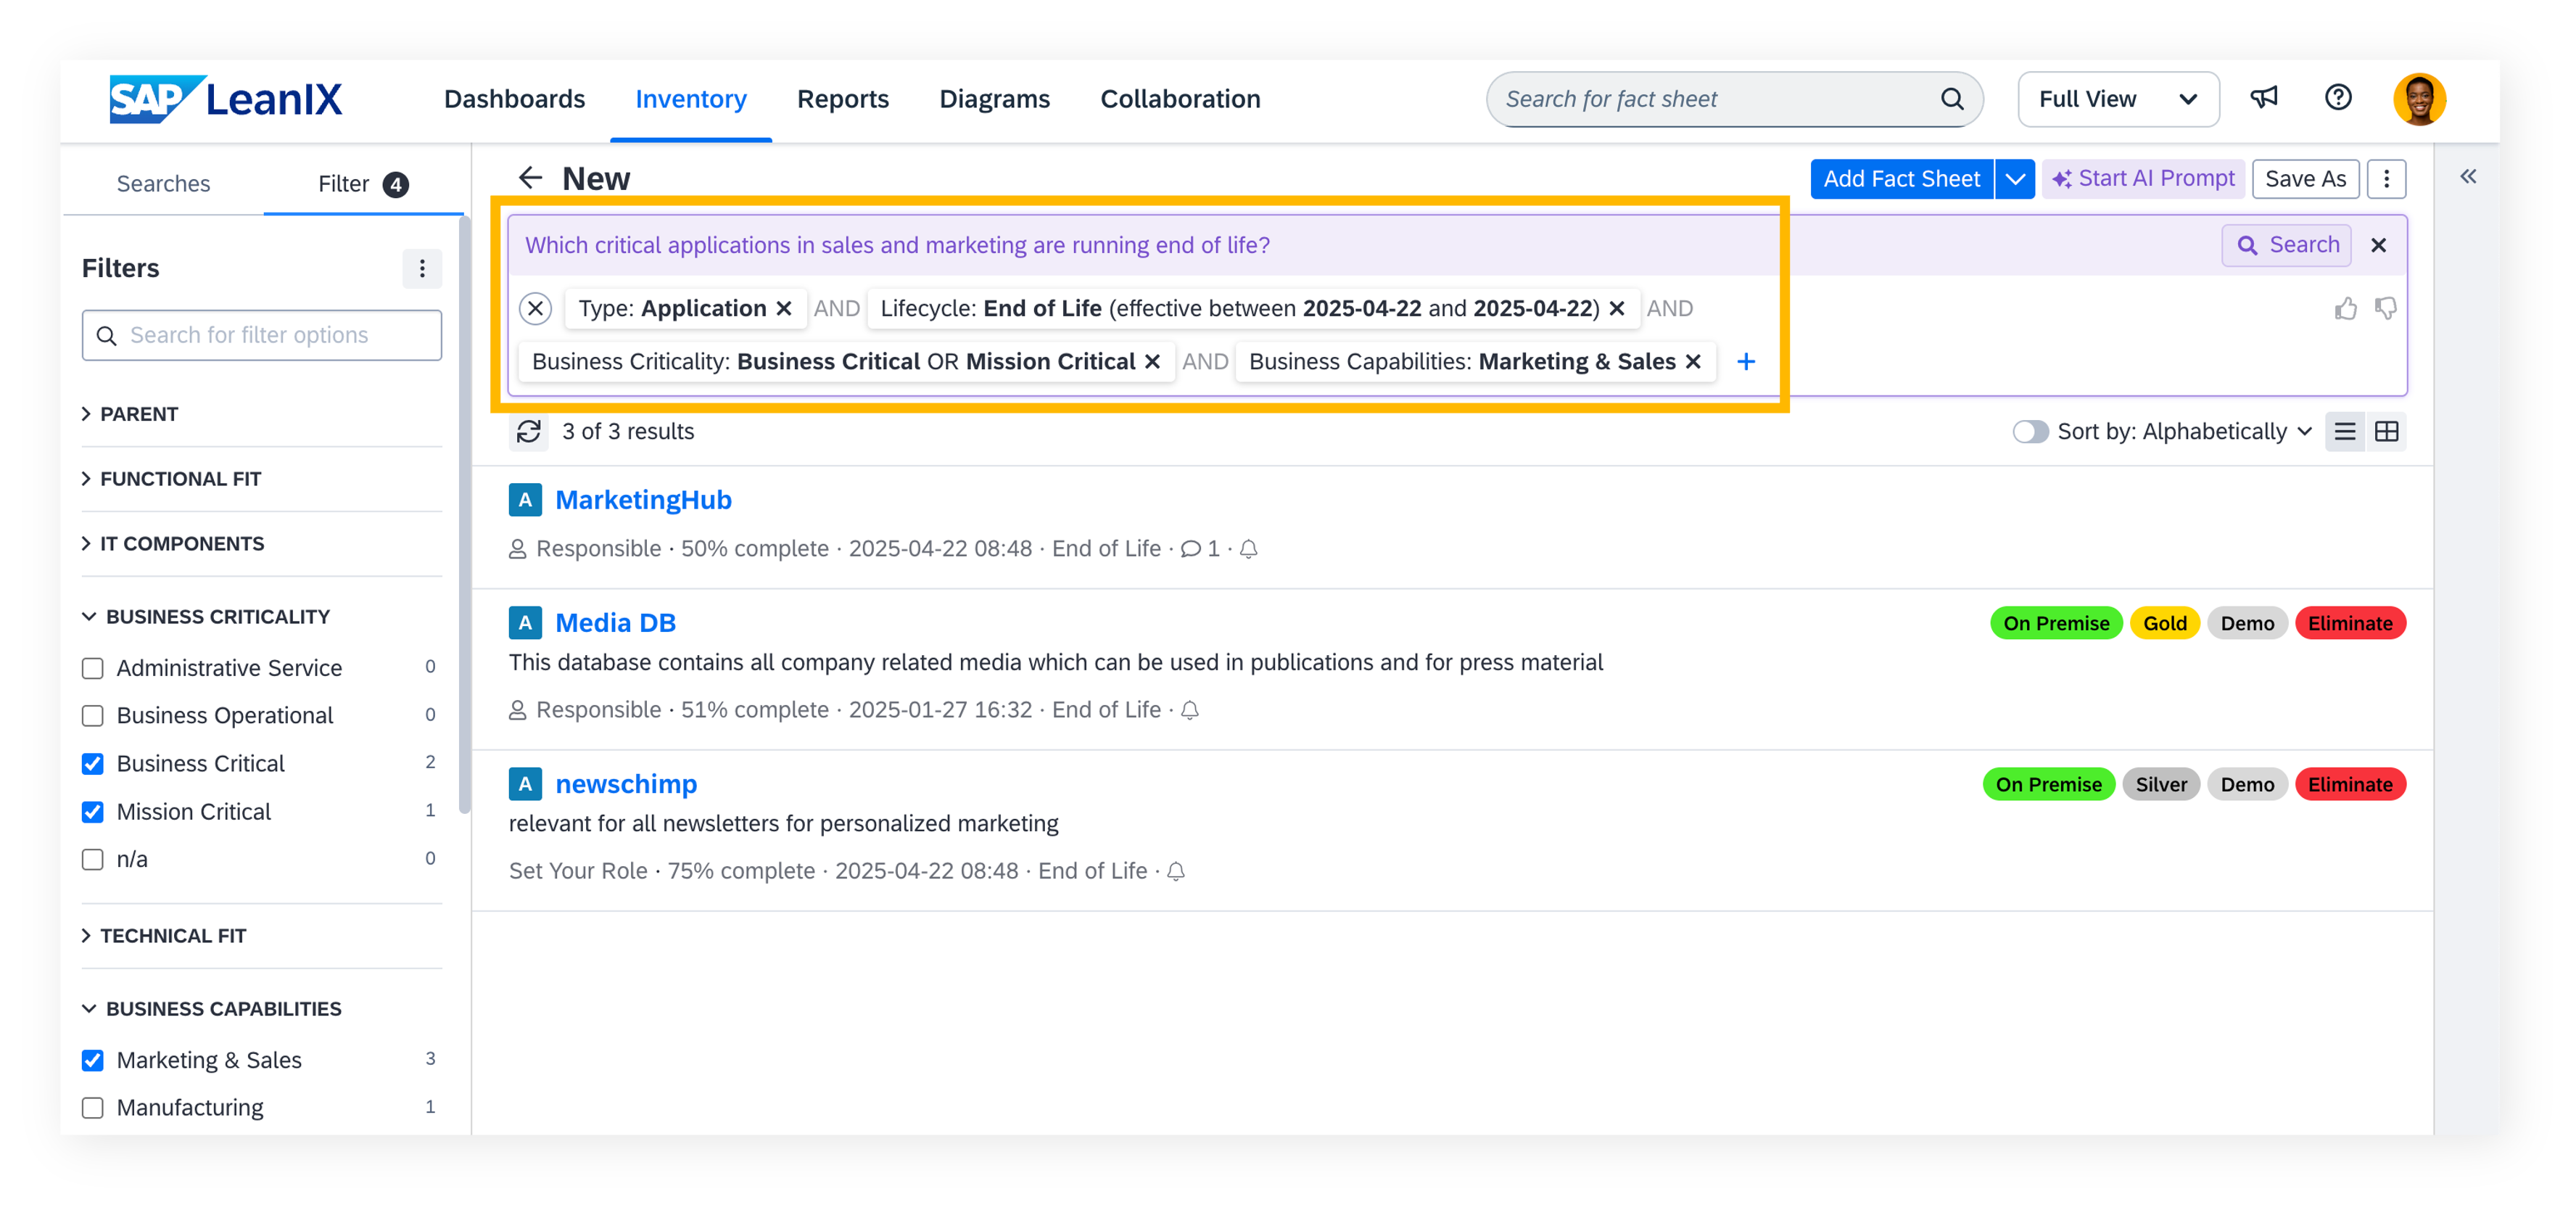This screenshot has height=1210, width=2576.
Task: Refresh the results list
Action: [528, 431]
